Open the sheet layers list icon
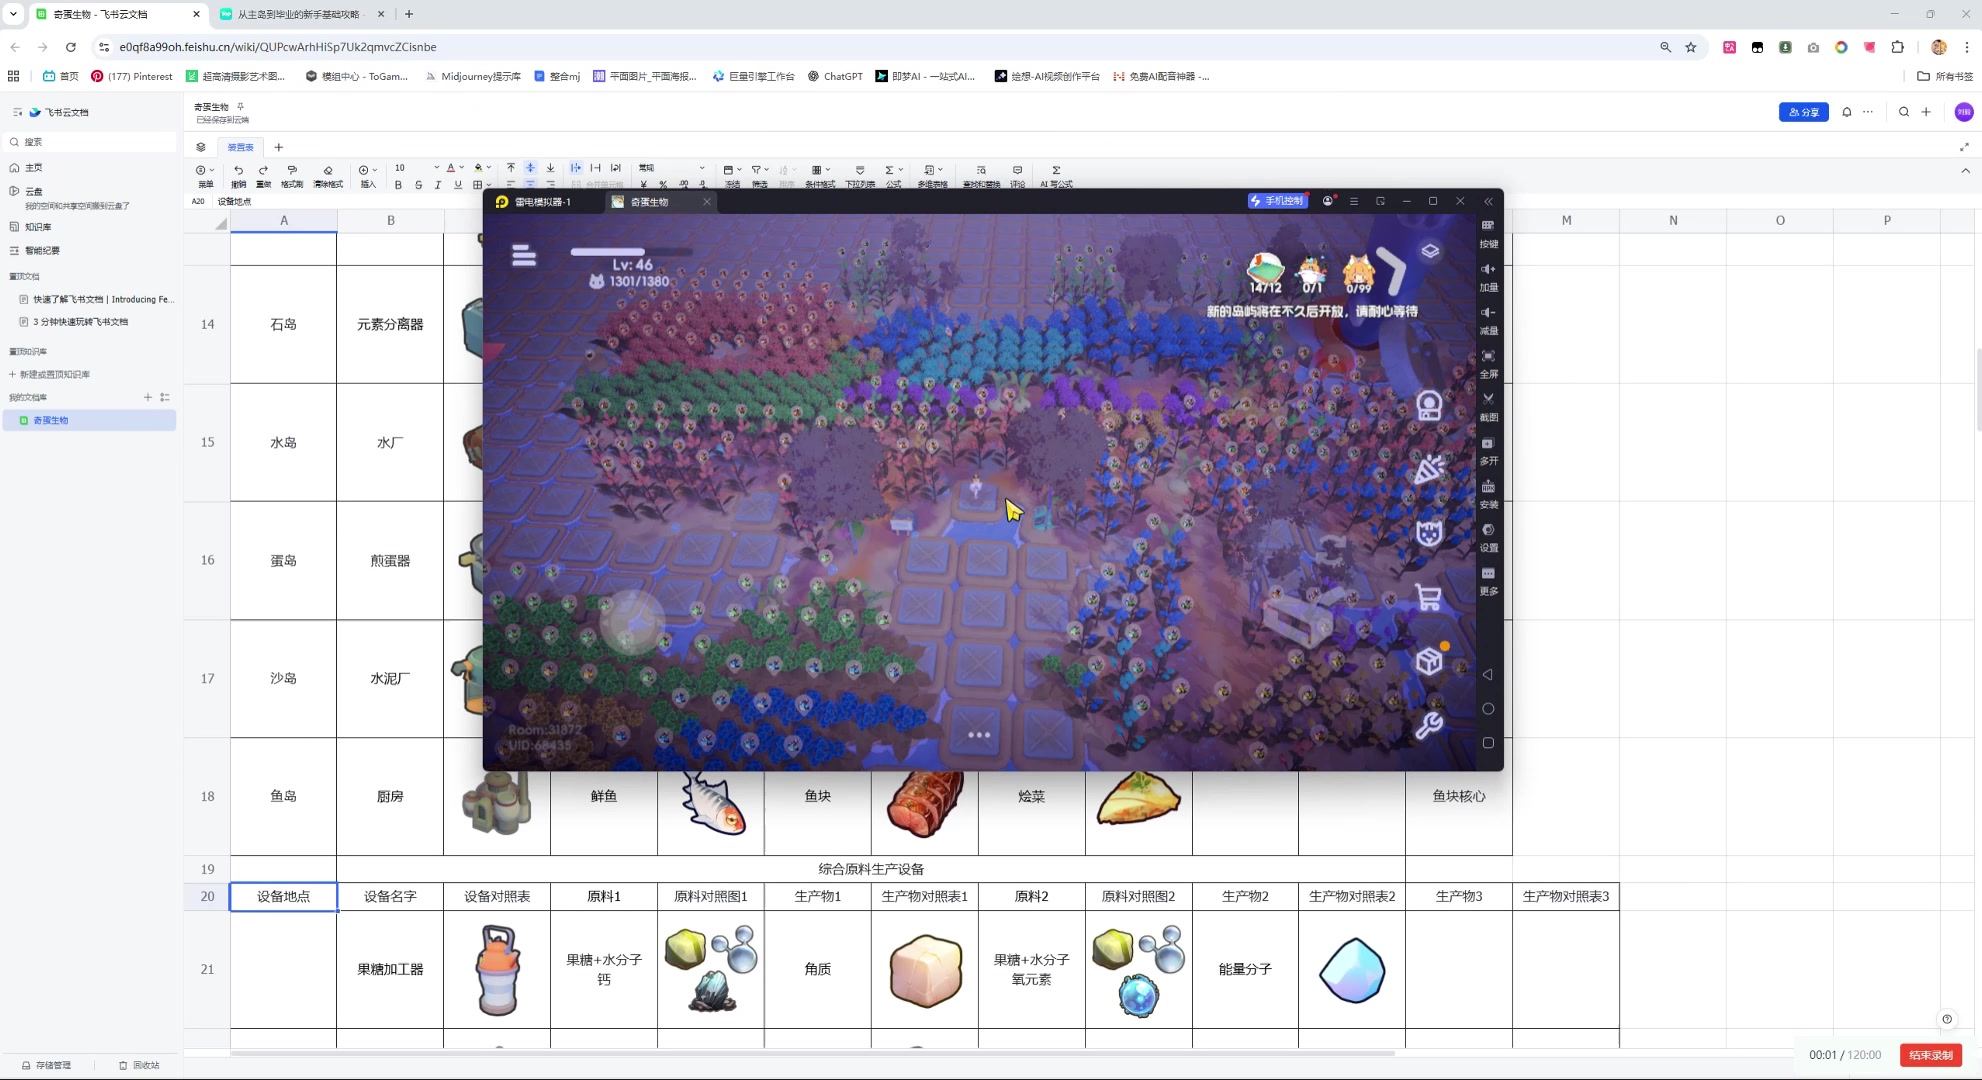The width and height of the screenshot is (1982, 1080). 201,147
